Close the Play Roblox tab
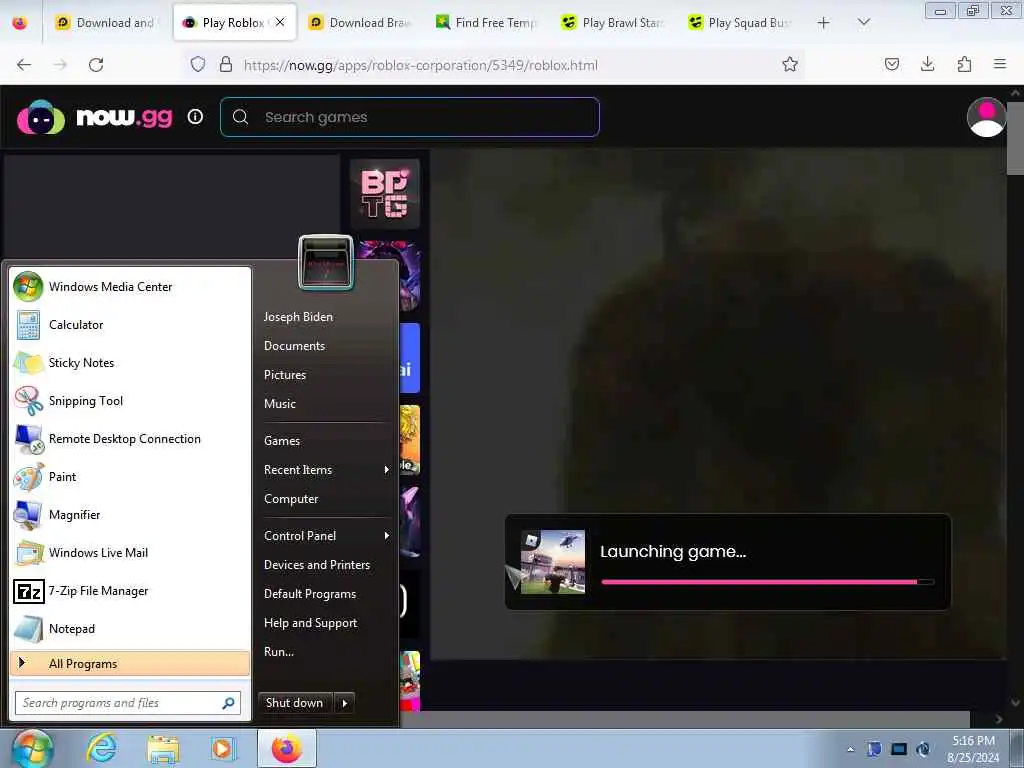 [x=280, y=22]
